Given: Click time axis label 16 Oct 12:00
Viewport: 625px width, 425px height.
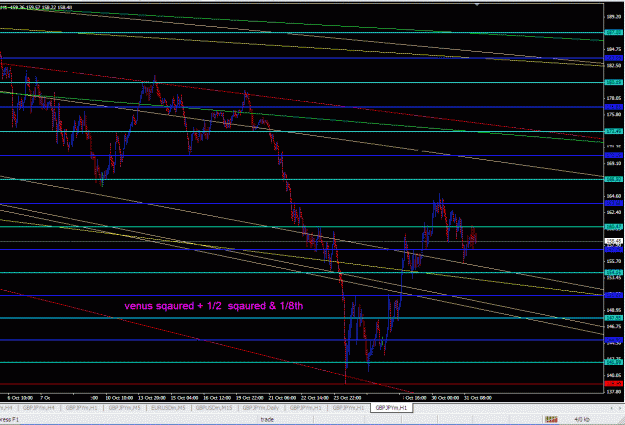Looking at the screenshot, I should pyautogui.click(x=217, y=398).
